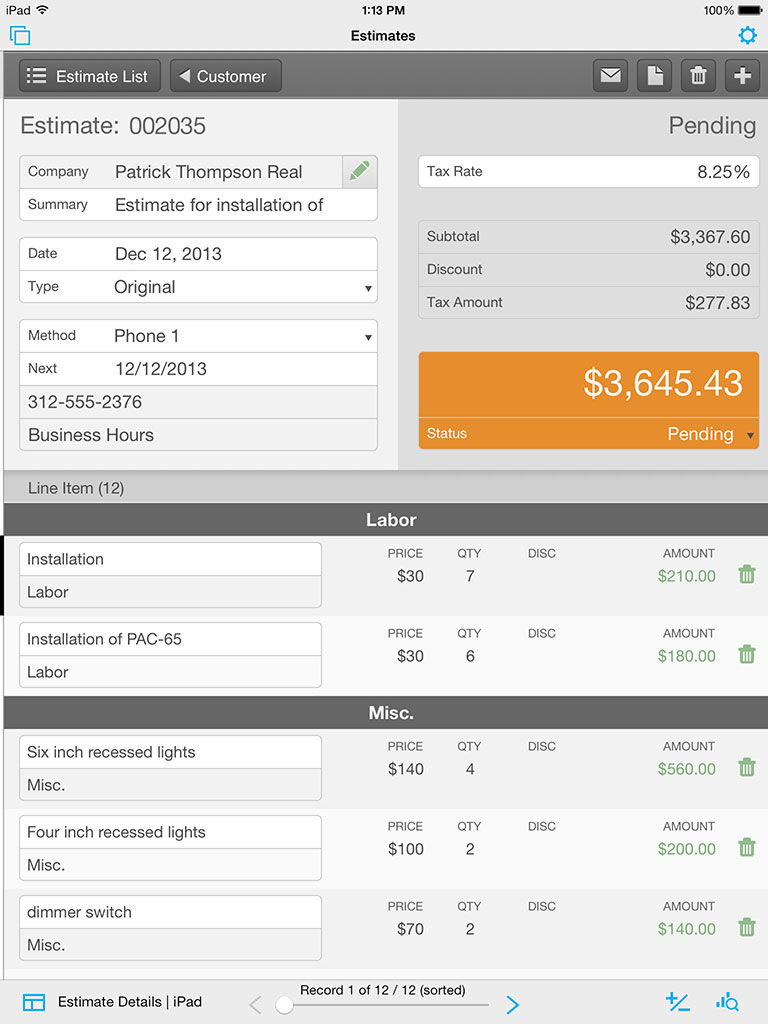Open the Estimate List
This screenshot has height=1024, width=768.
[x=89, y=76]
